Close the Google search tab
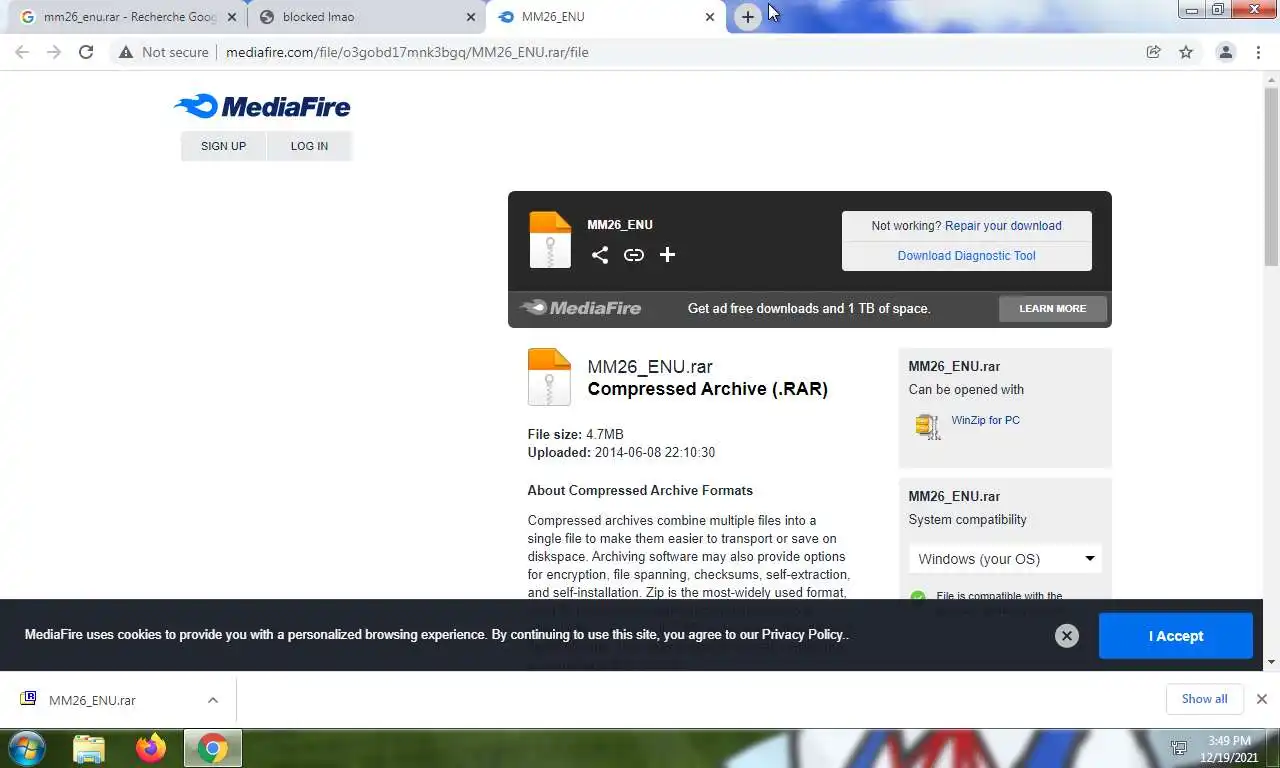 pos(232,17)
